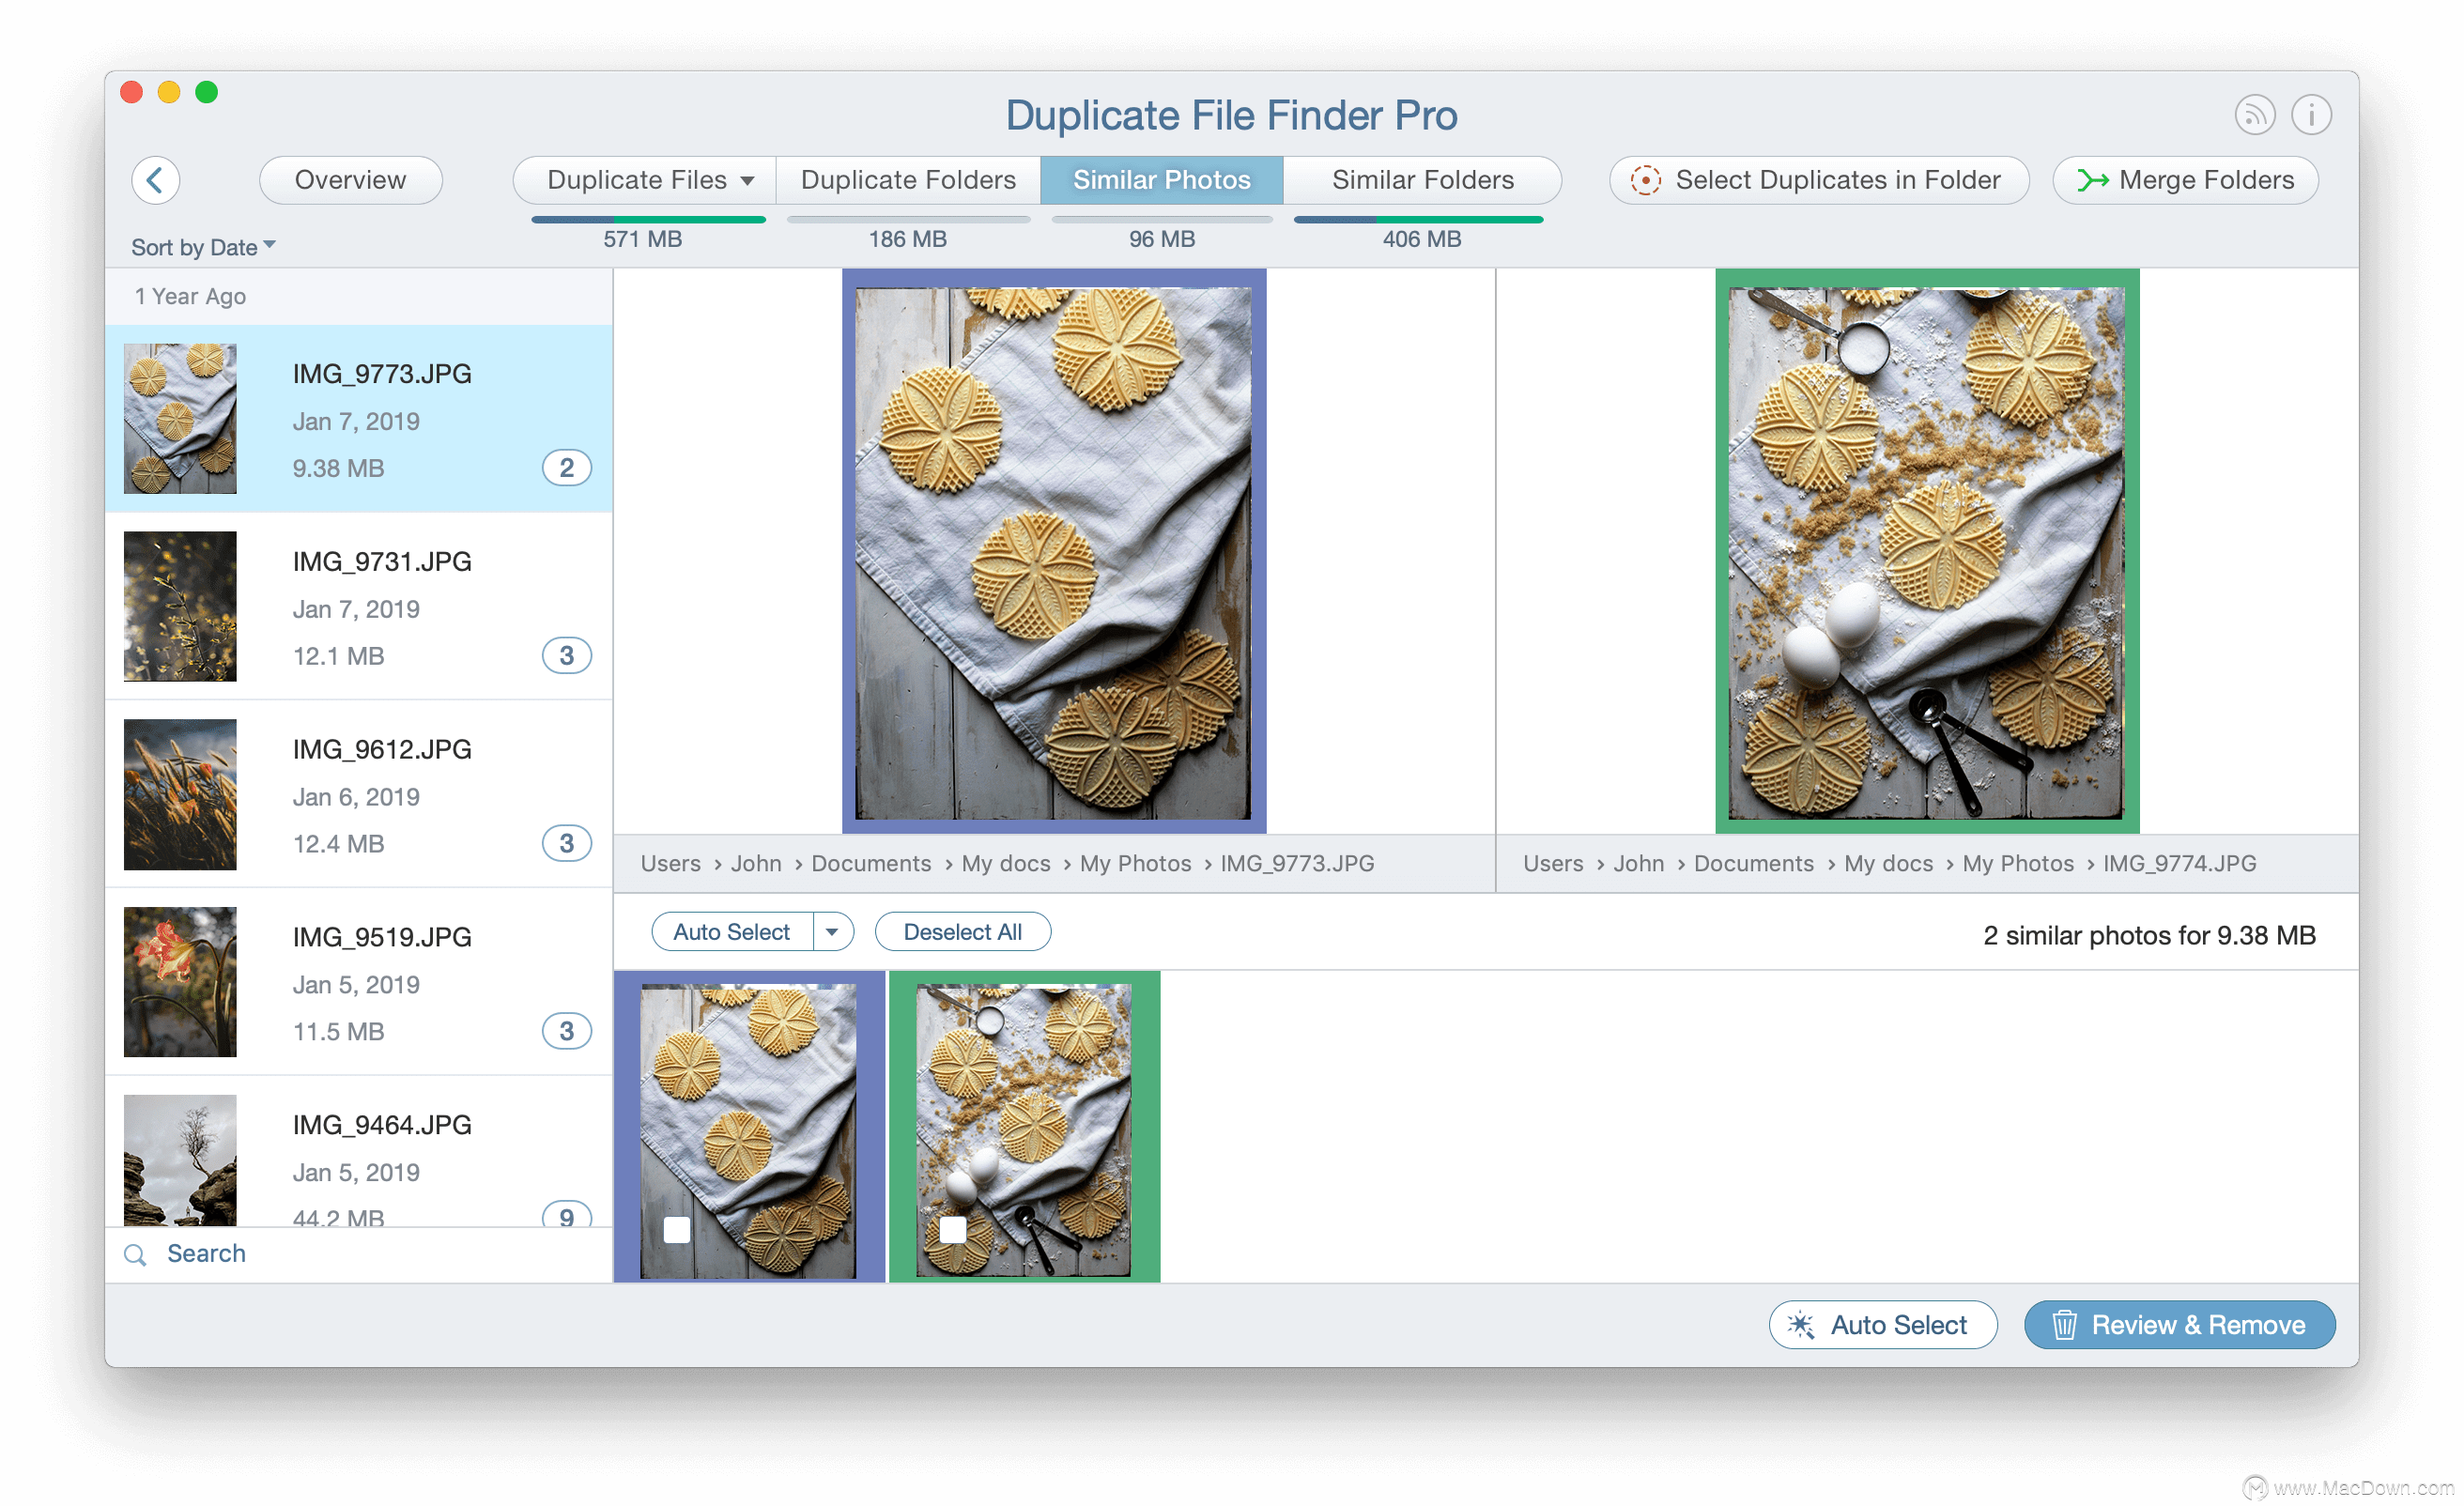Click the info icon top right corner

coord(2311,115)
